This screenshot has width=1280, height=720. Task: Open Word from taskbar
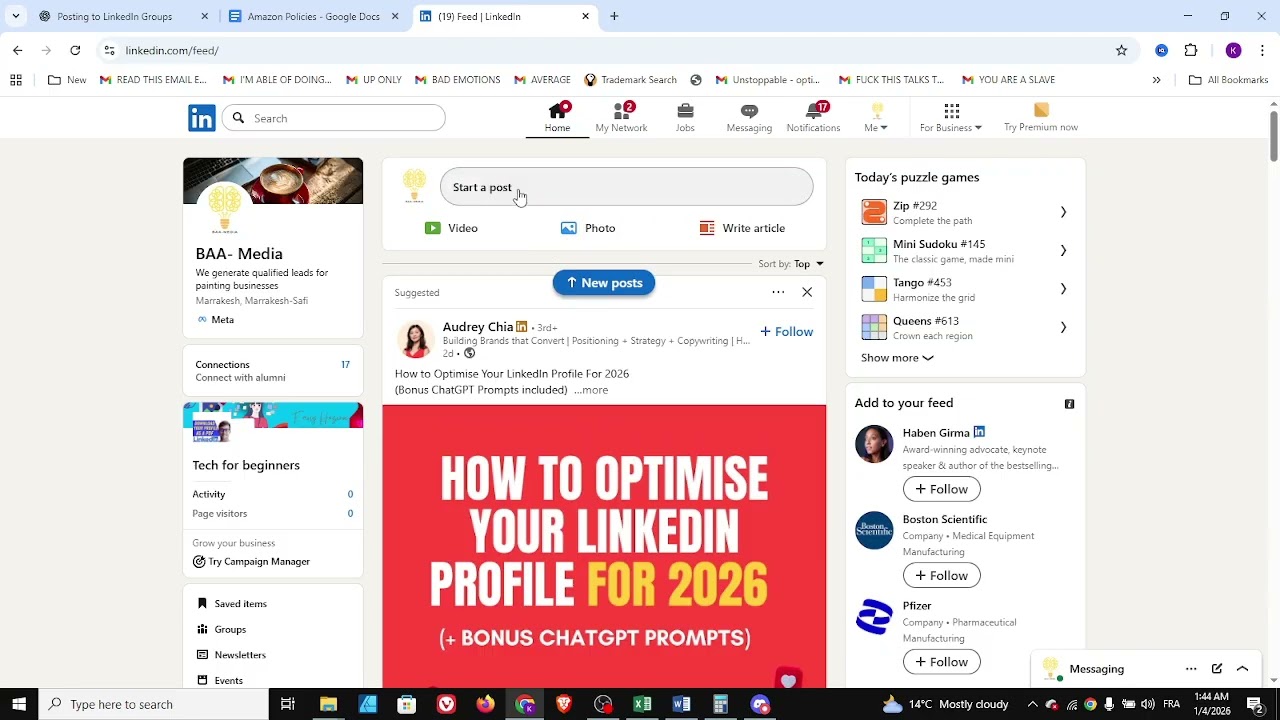coord(681,704)
